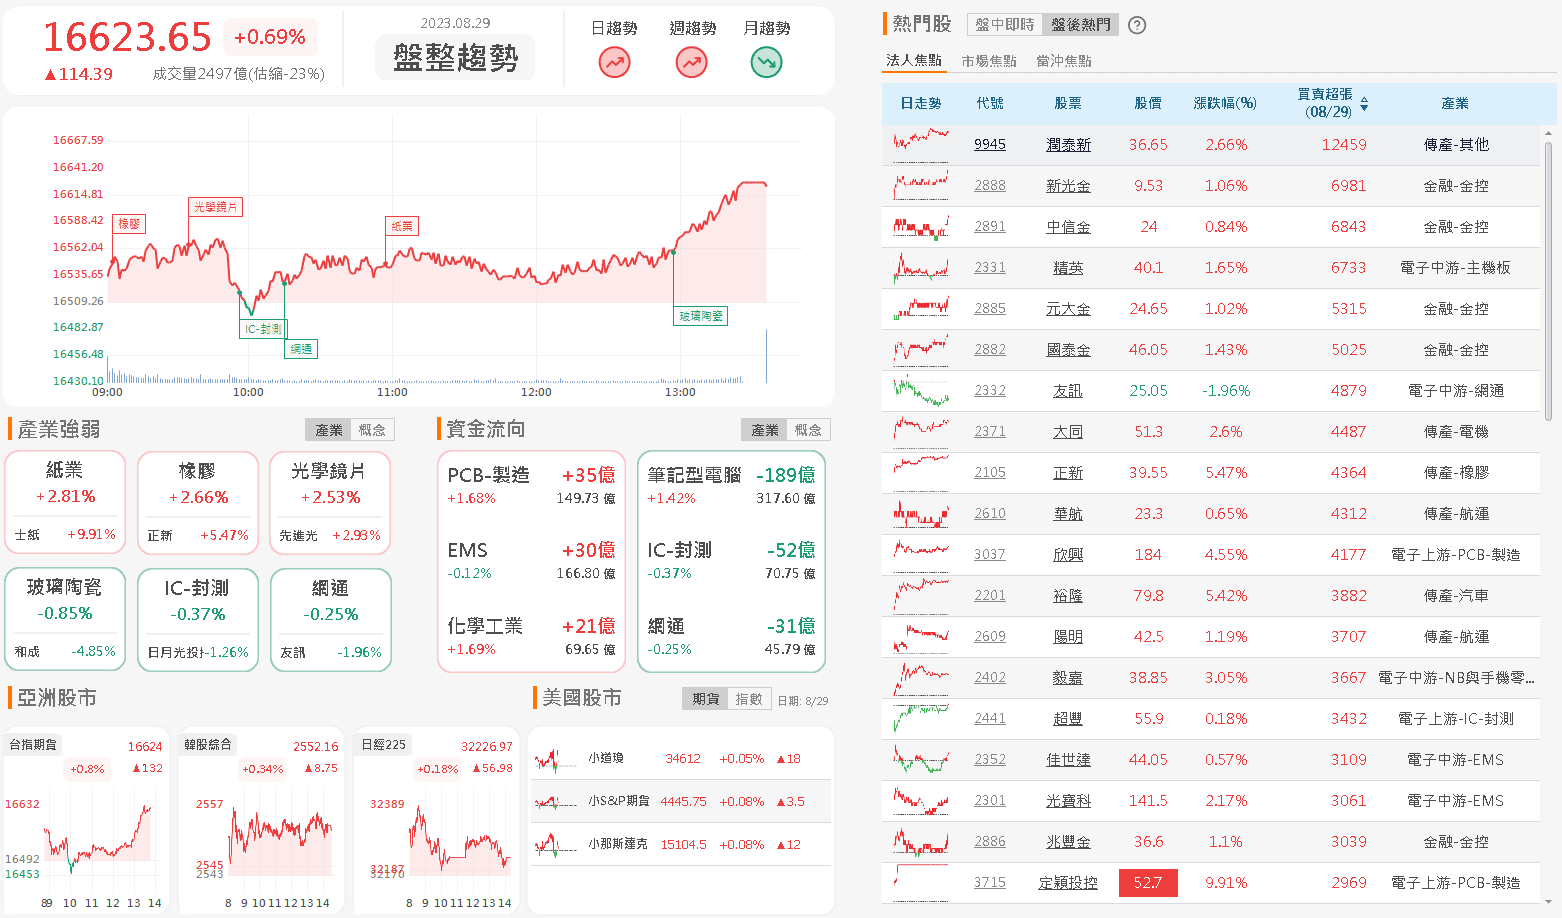Open stock code 2331 link
Screen dimensions: 1562x918
point(990,268)
